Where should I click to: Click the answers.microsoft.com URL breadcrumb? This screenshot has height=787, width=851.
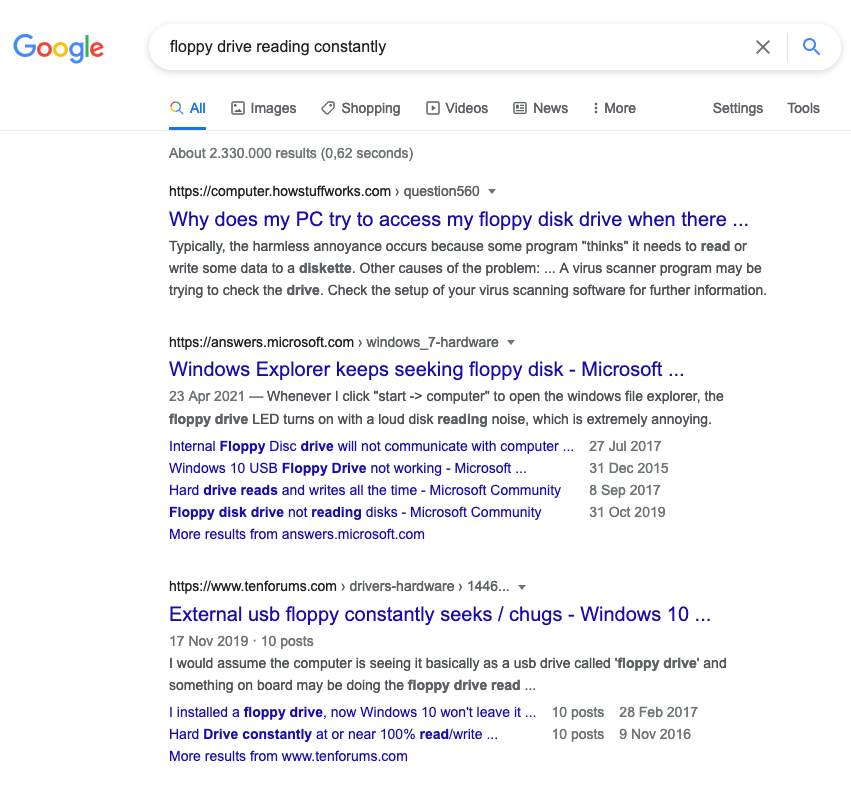(333, 342)
